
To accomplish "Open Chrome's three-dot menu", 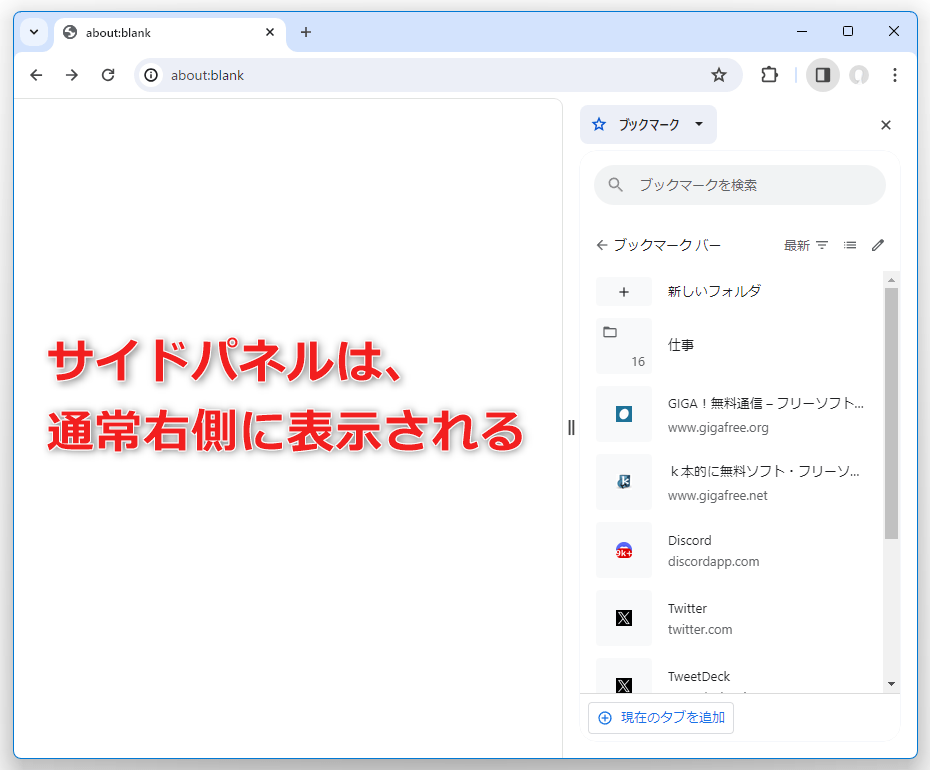I will click(x=895, y=75).
